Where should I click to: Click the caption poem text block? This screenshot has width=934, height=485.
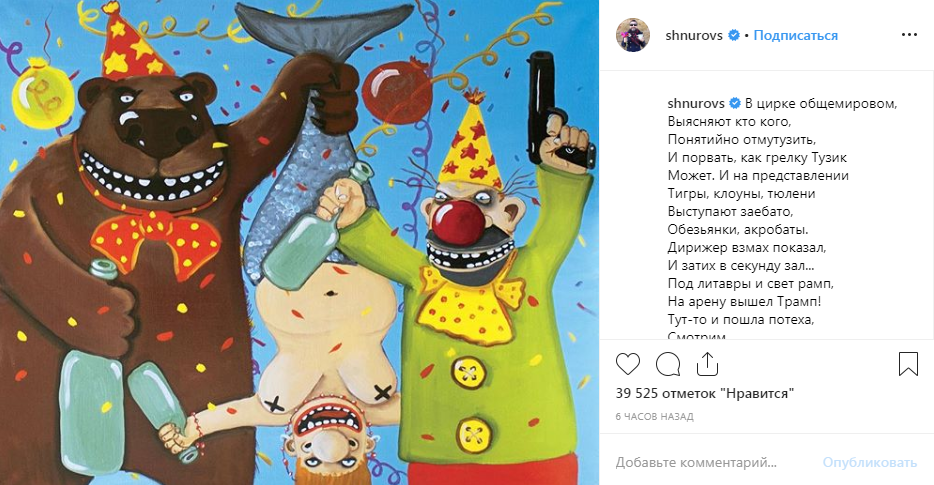click(x=782, y=217)
